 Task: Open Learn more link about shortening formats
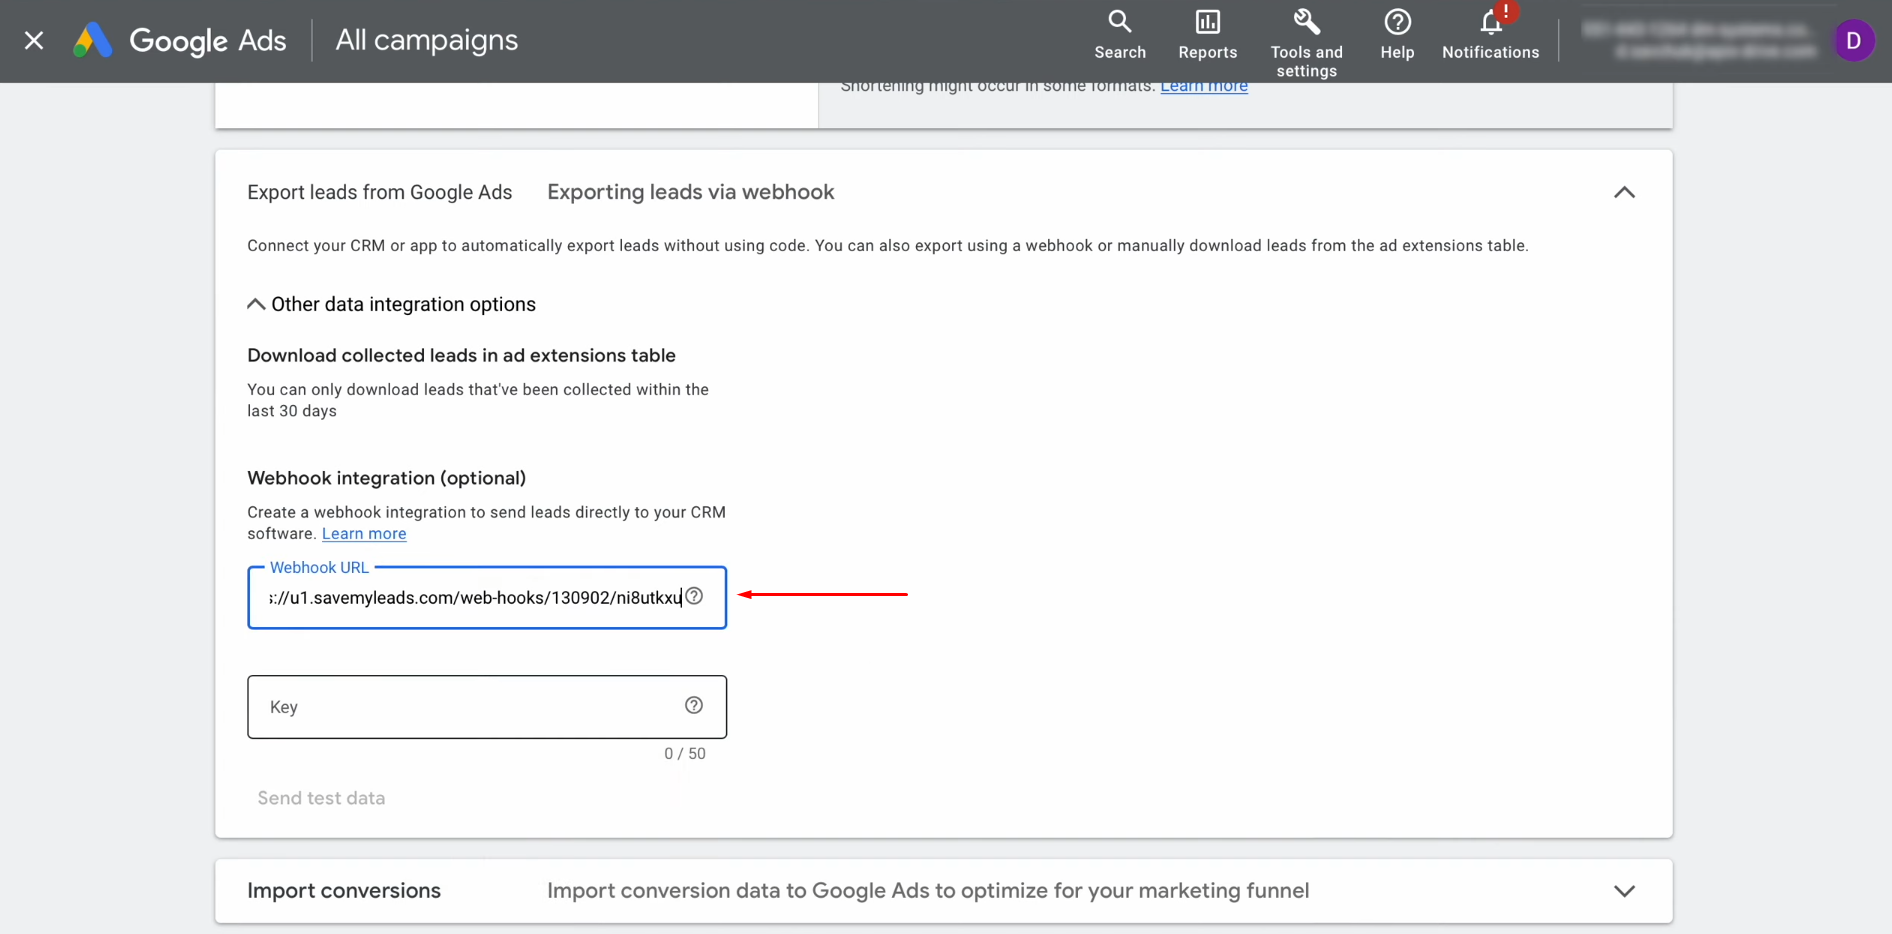[1203, 87]
